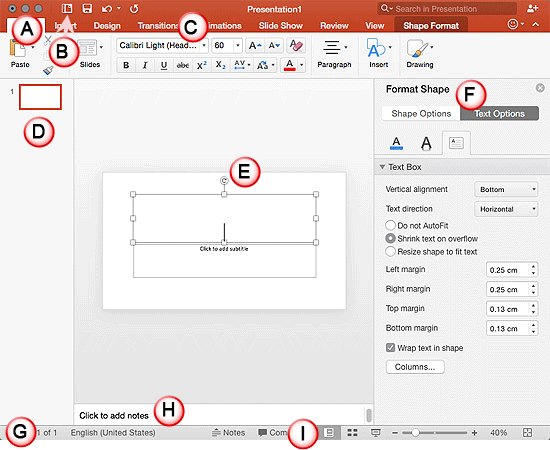Click the Redo icon in title bar

pos(134,9)
